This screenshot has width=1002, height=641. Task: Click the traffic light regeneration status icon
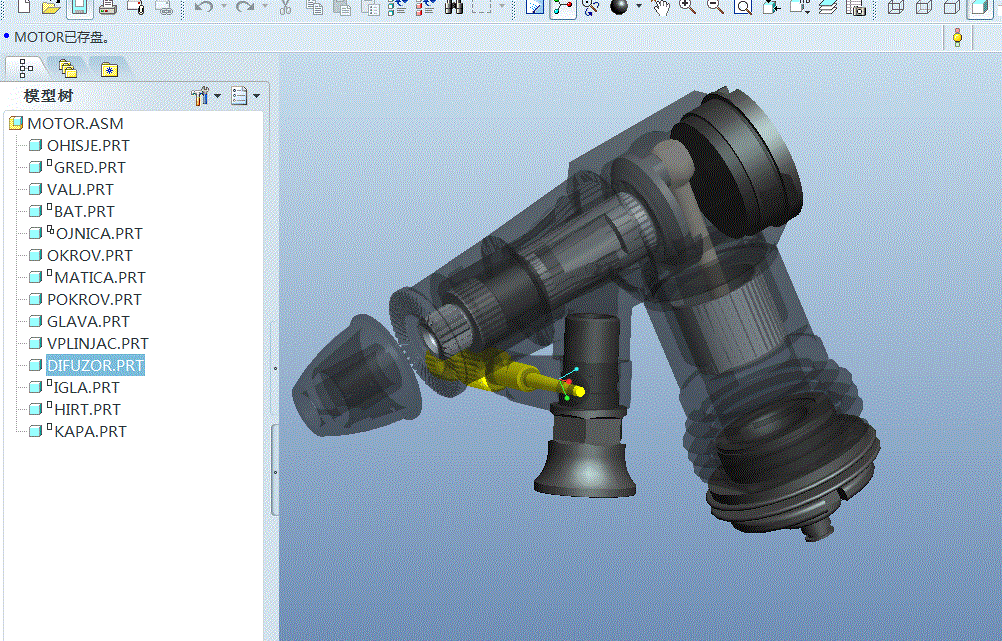pos(957,38)
